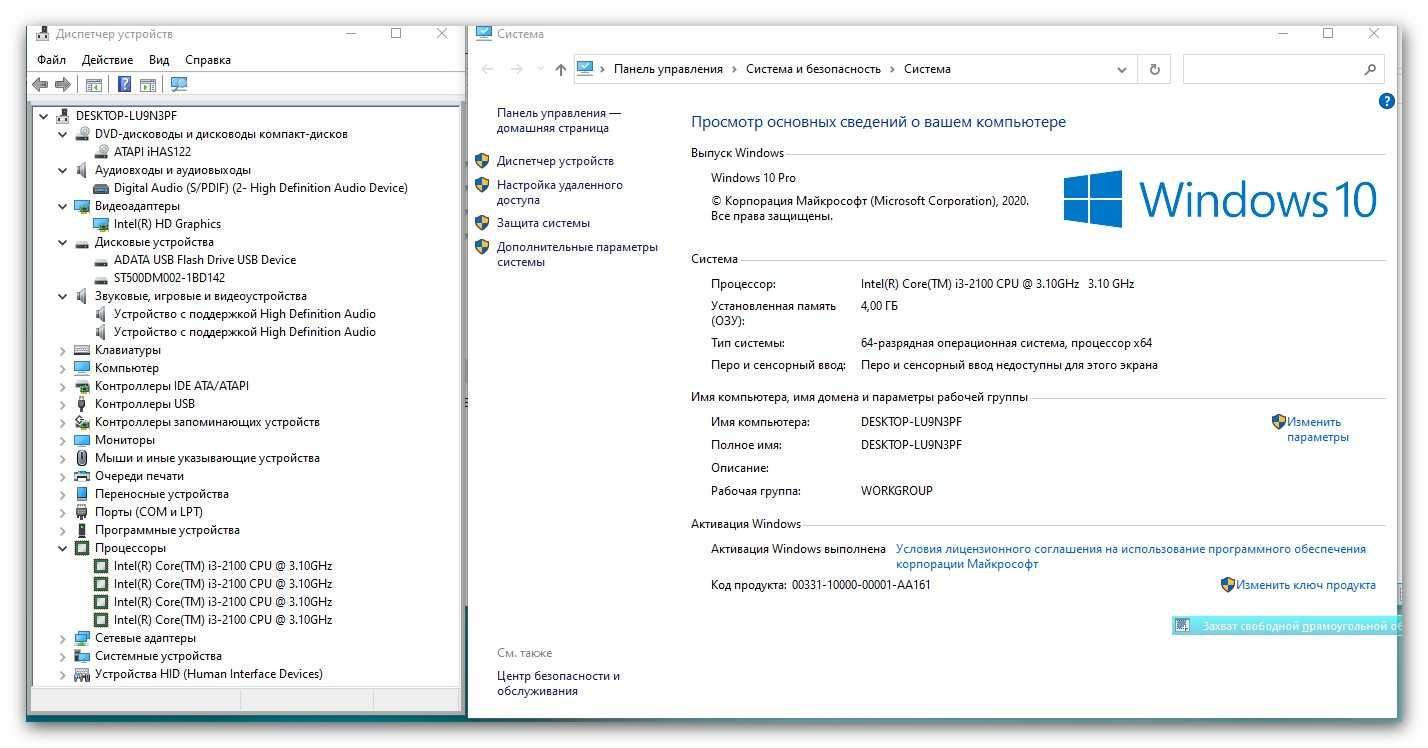Click Система и безопасность in the breadcrumb
The height and width of the screenshot is (748, 1428).
813,69
